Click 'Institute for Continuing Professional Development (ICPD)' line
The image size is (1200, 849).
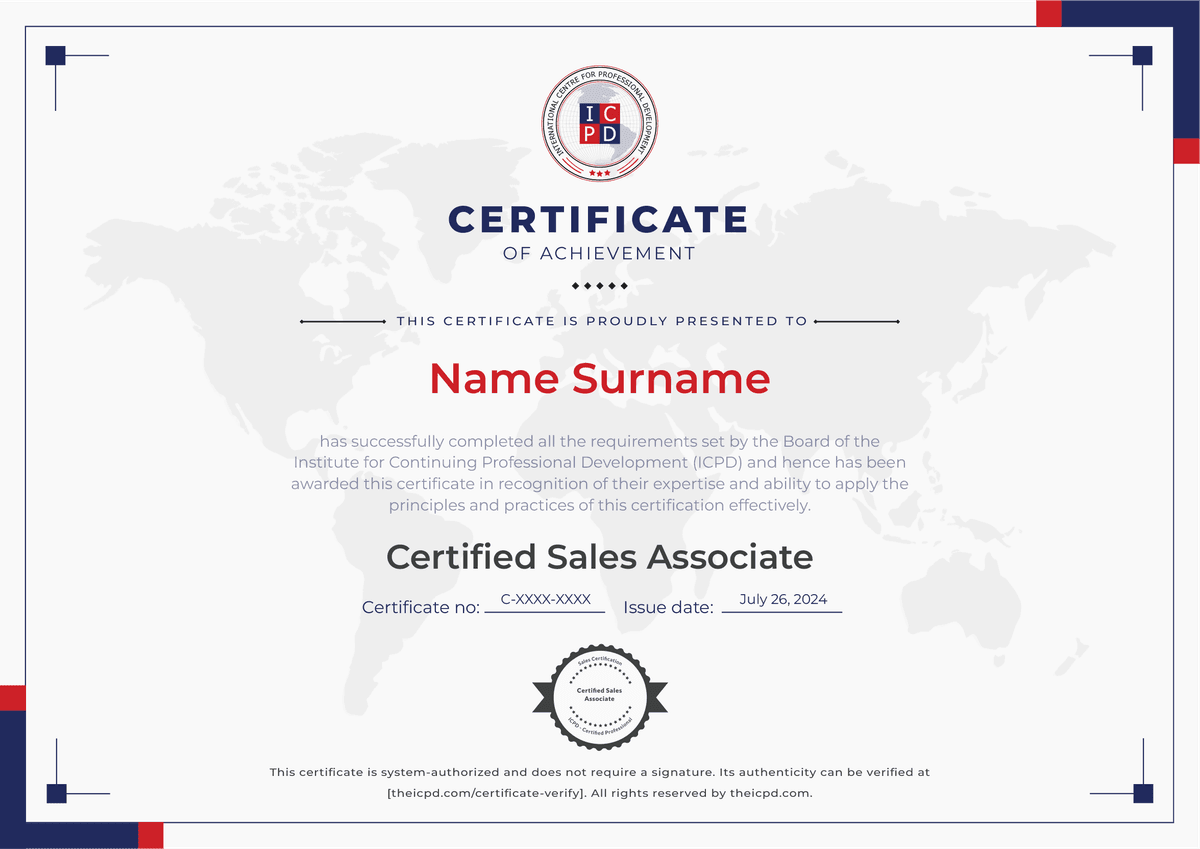point(600,462)
